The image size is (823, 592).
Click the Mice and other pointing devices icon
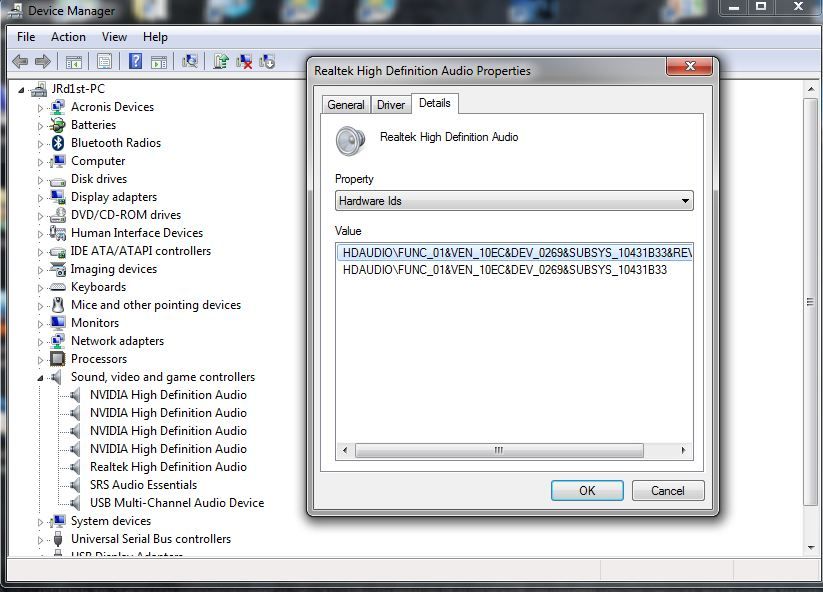pos(58,305)
